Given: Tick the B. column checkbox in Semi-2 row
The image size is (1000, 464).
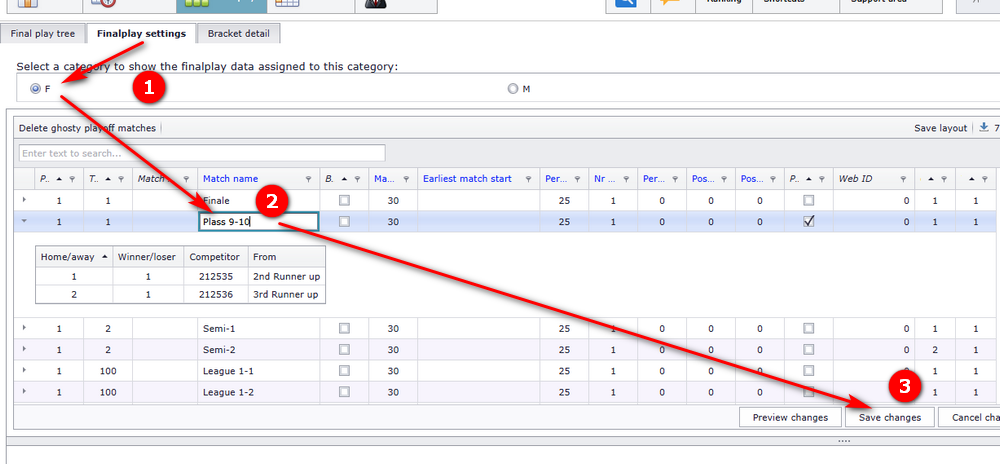Looking at the screenshot, I should tap(344, 349).
